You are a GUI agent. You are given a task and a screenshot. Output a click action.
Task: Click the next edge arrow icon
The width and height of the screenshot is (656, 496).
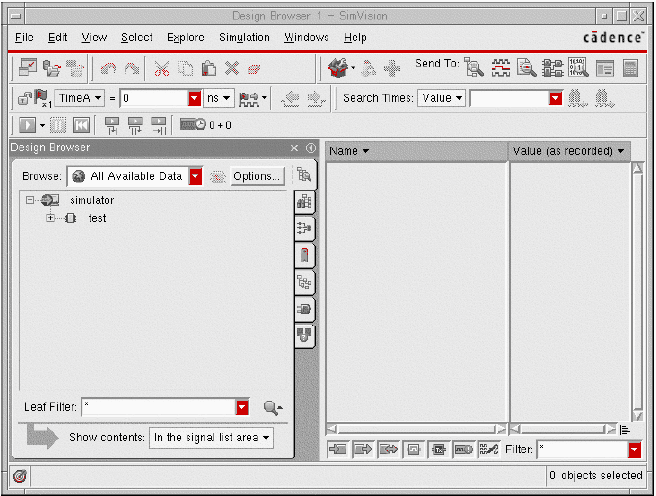pos(316,99)
